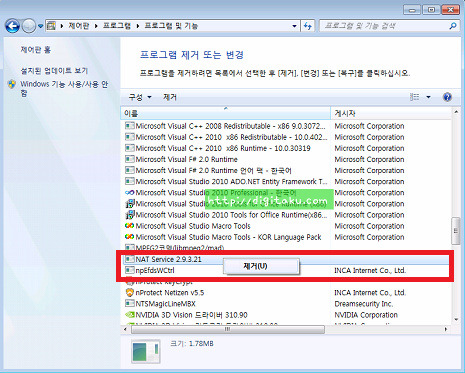Click 프로그램 breadcrumb in address bar
Image resolution: width=465 pixels, height=373 pixels.
(x=117, y=26)
